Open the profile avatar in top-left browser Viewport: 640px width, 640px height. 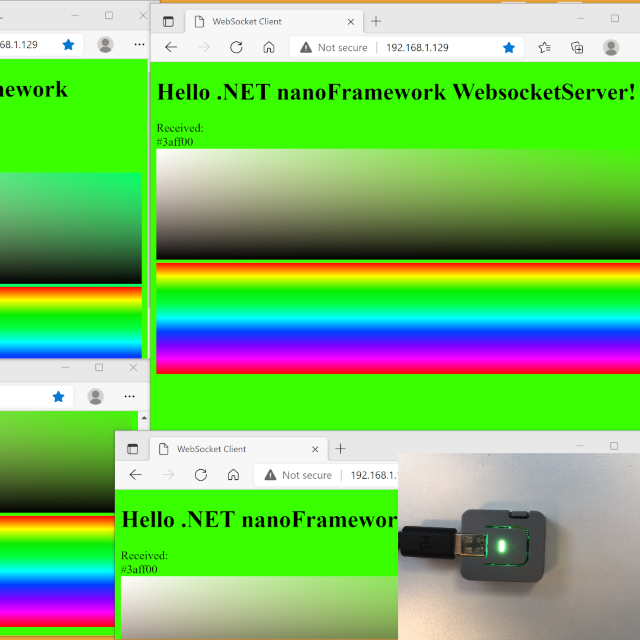pos(105,44)
